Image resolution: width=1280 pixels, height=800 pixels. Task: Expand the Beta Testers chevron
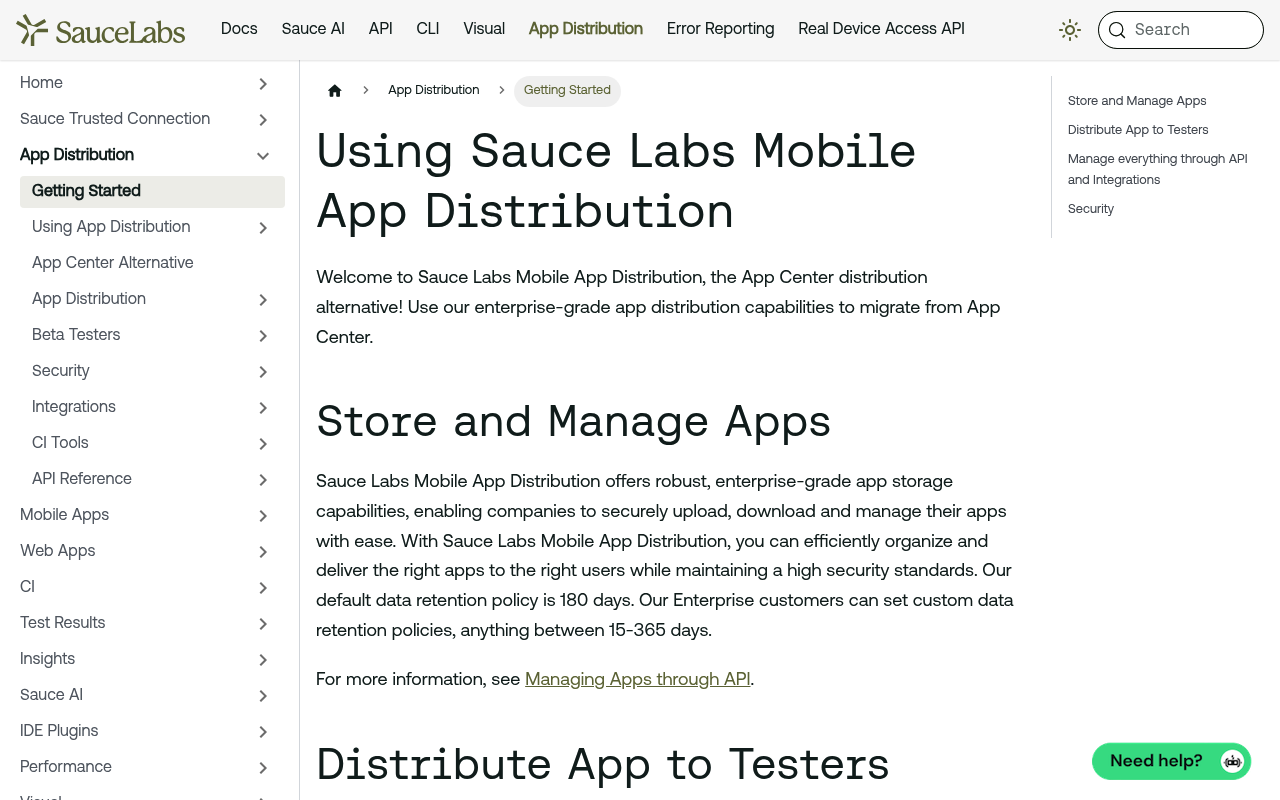263,336
